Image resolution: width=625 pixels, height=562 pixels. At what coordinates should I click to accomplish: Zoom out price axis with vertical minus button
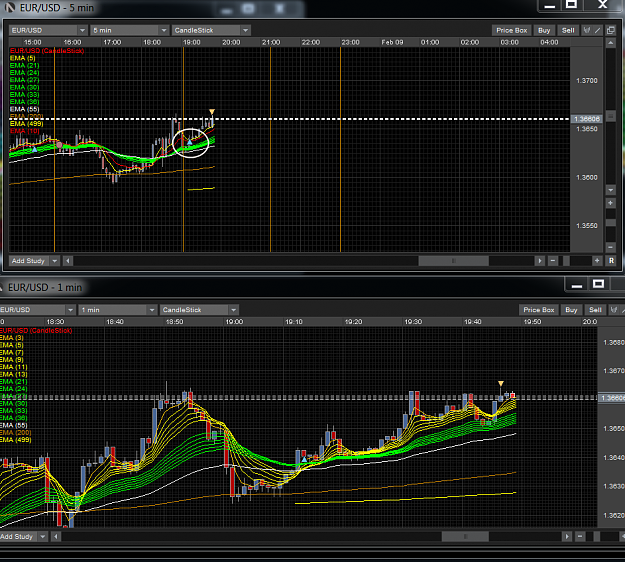(610, 247)
